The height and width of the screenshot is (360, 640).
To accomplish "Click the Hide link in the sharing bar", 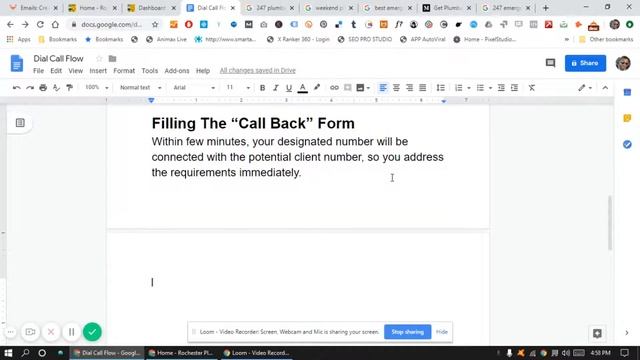I will tap(442, 332).
